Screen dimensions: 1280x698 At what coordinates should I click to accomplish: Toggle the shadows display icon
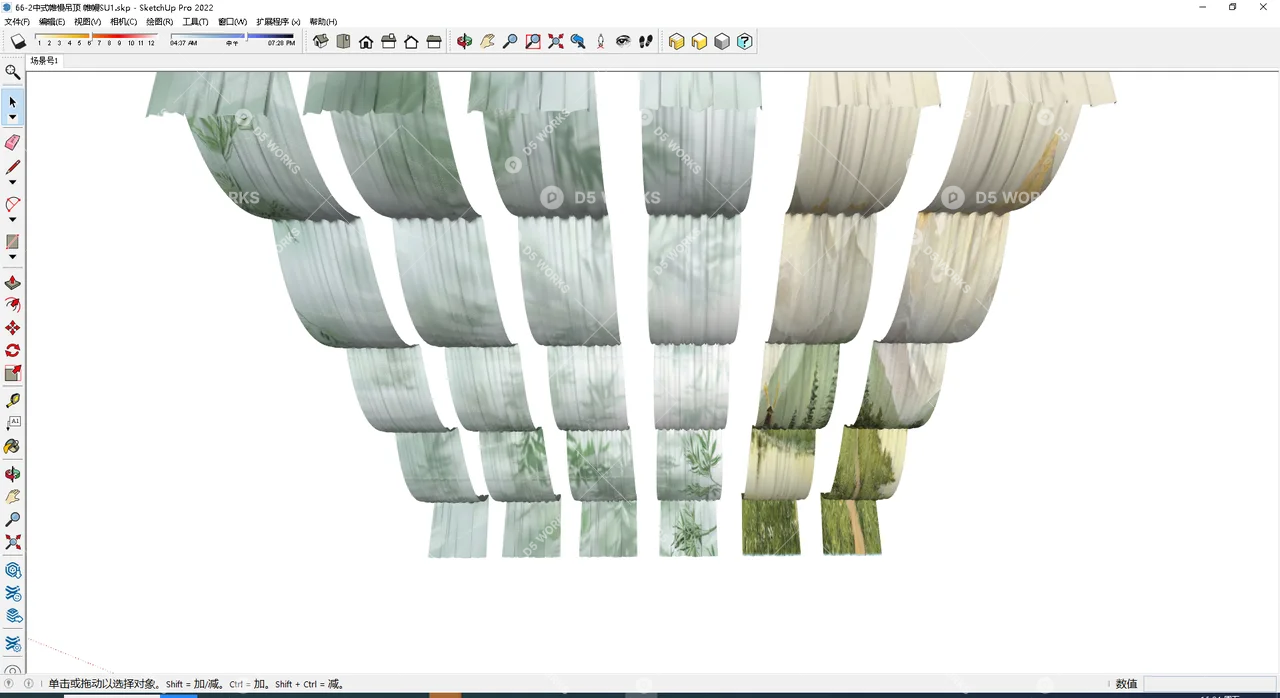pyautogui.click(x=17, y=41)
